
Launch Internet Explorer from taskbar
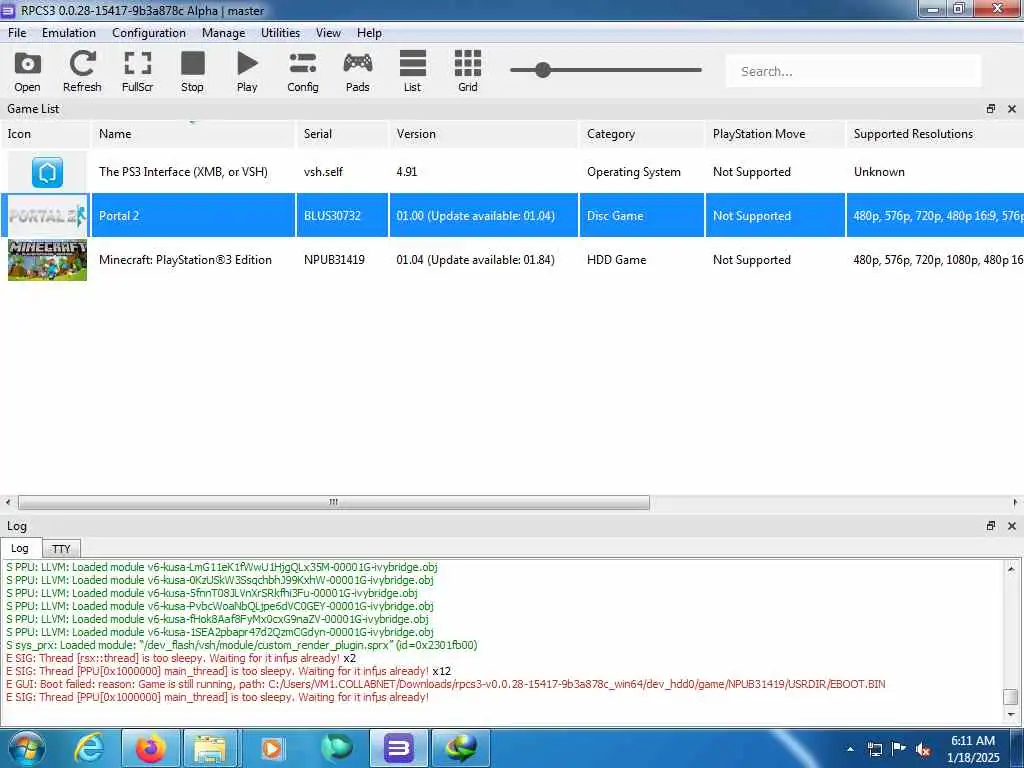tap(89, 748)
